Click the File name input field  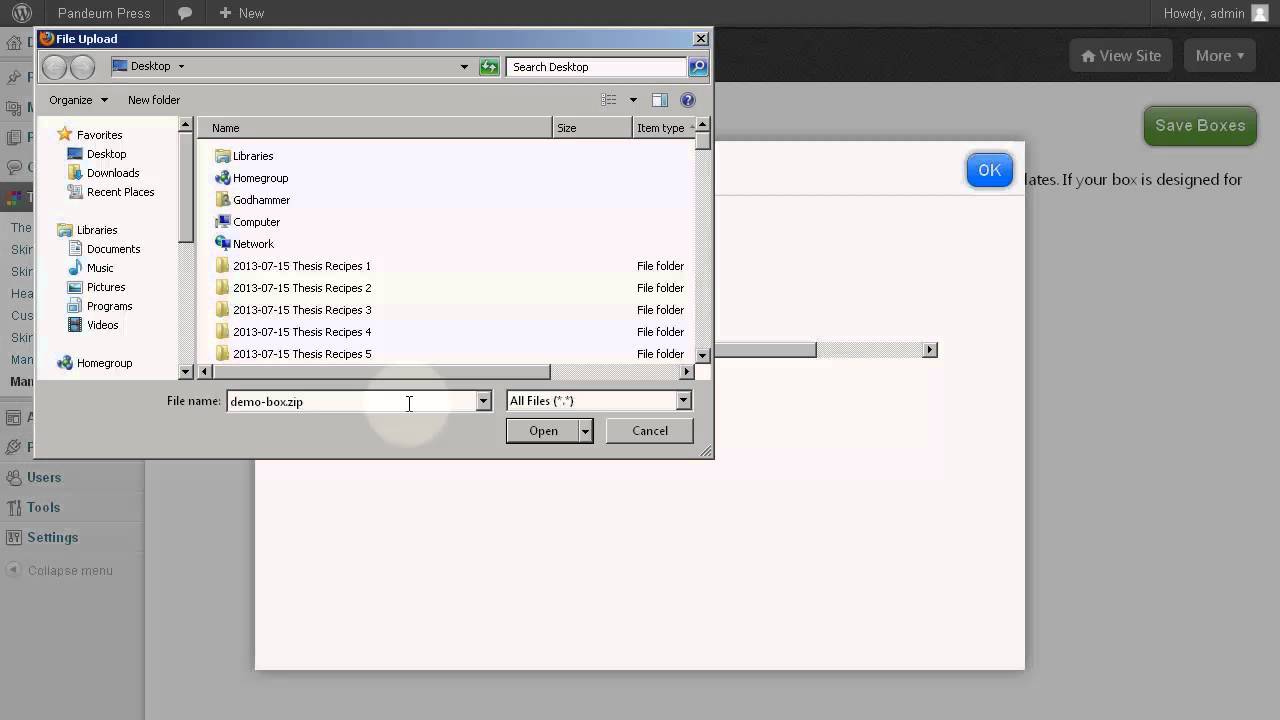351,401
